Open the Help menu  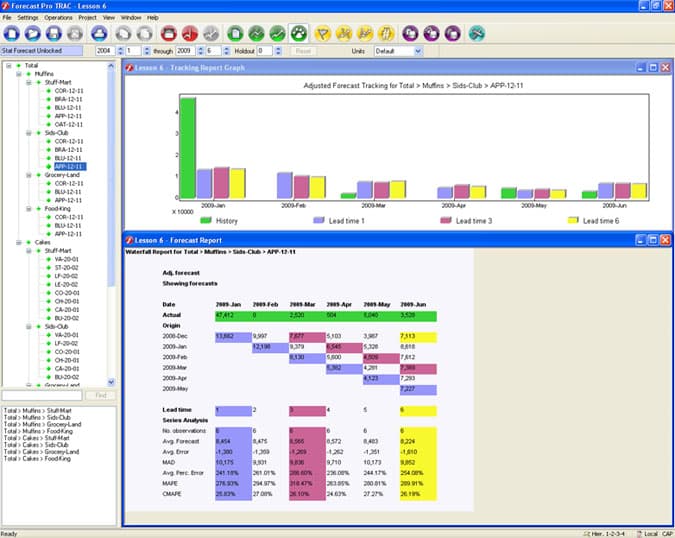(x=153, y=18)
